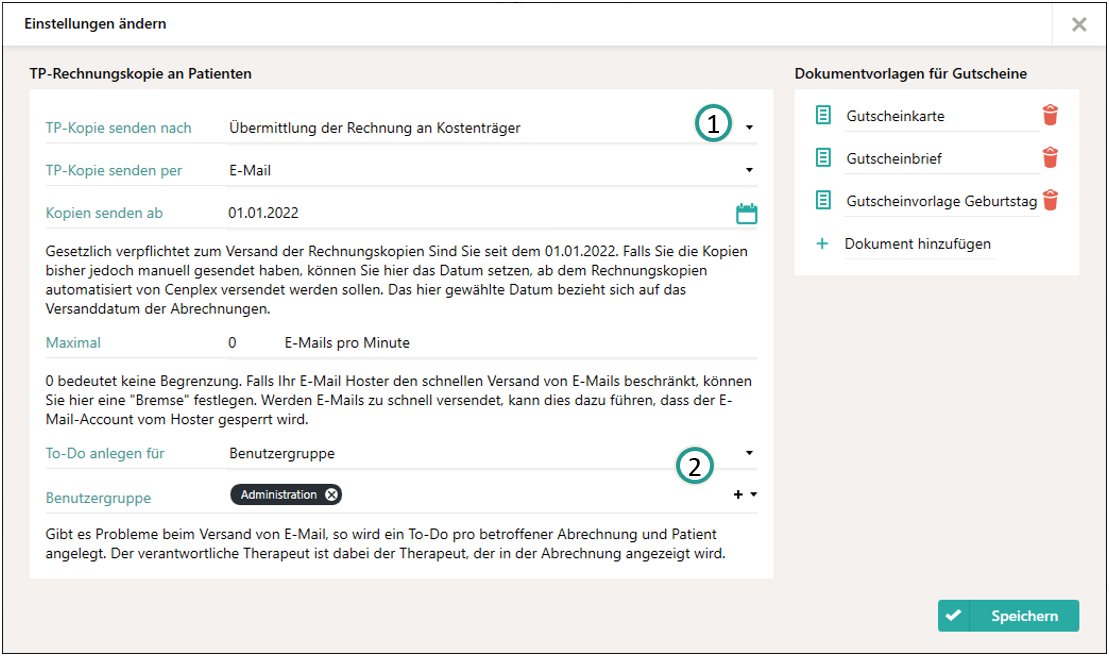The height and width of the screenshot is (656, 1109).
Task: Save settings with Speichern
Action: click(x=1008, y=616)
